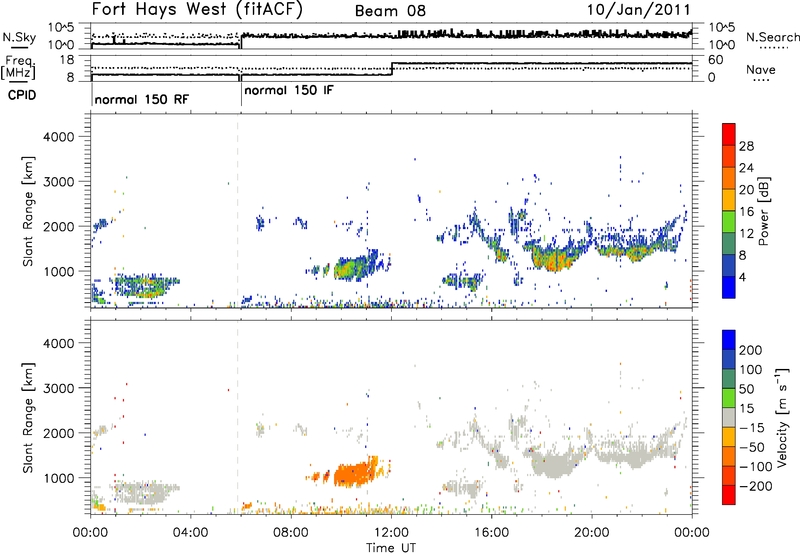Click the "16" value on the power colorbar
The image size is (800, 554).
(x=746, y=212)
